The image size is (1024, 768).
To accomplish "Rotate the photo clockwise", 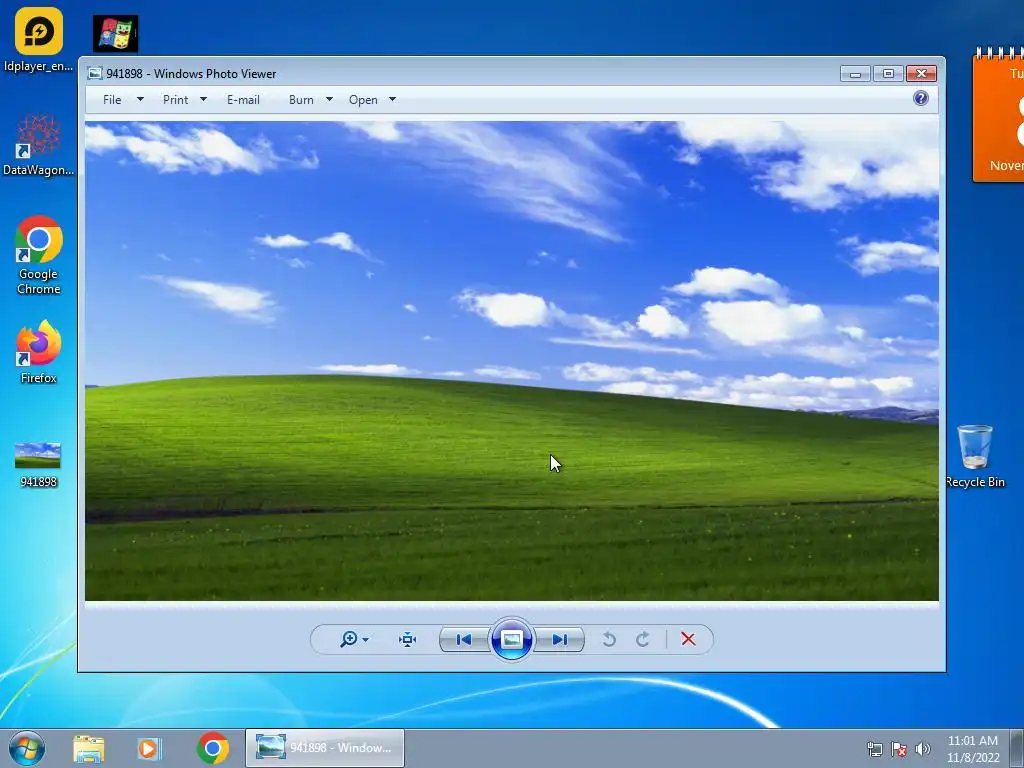I will point(643,639).
